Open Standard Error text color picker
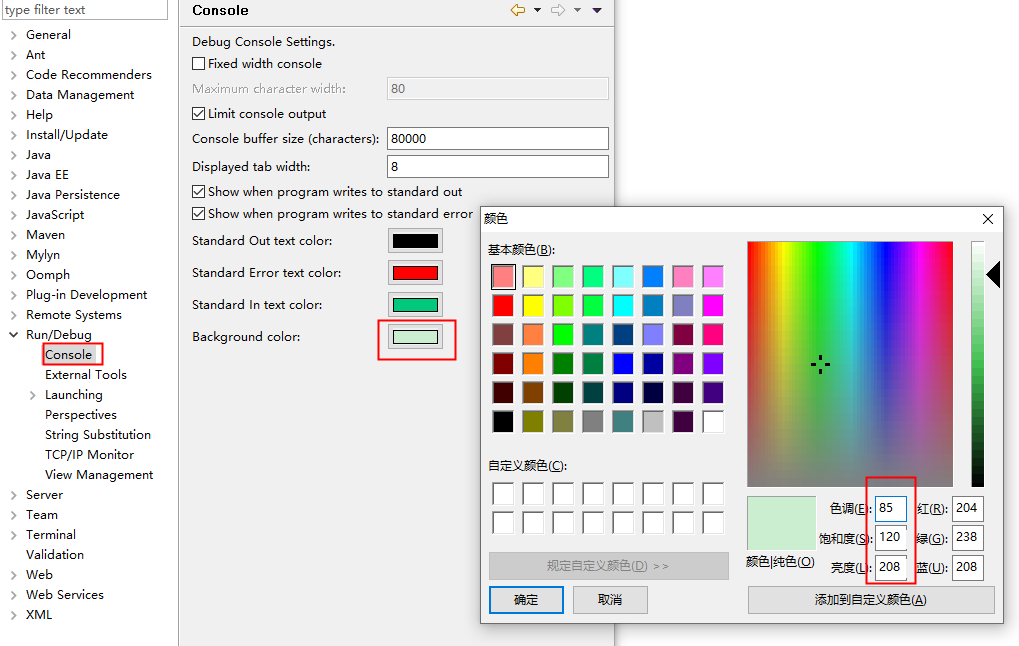This screenshot has height=646, width=1019. pyautogui.click(x=415, y=273)
